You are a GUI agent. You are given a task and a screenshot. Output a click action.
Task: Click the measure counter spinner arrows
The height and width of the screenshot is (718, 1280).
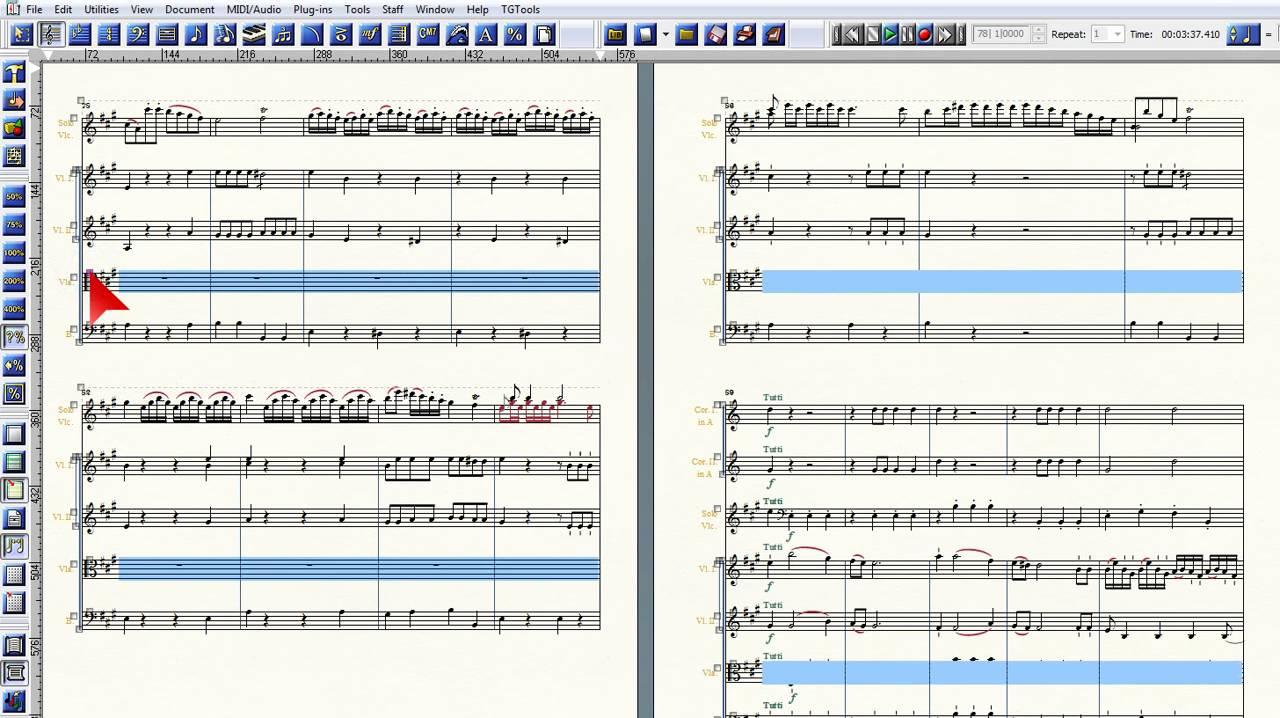tap(1037, 34)
